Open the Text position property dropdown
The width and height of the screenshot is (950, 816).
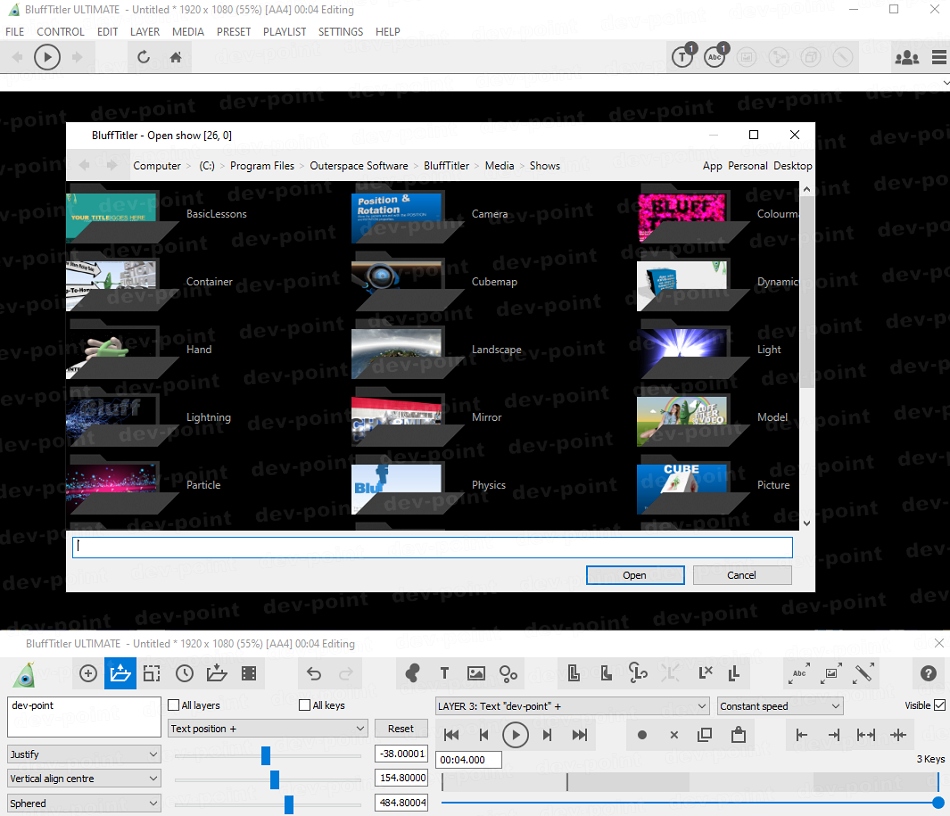pyautogui.click(x=267, y=728)
